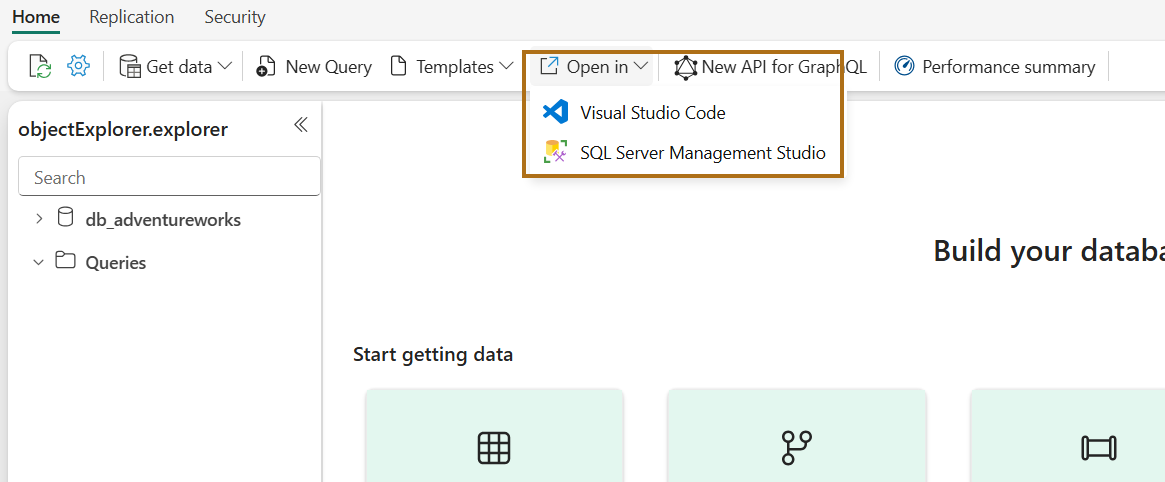Viewport: 1165px width, 482px height.
Task: Switch to the Security tab
Action: pyautogui.click(x=235, y=16)
